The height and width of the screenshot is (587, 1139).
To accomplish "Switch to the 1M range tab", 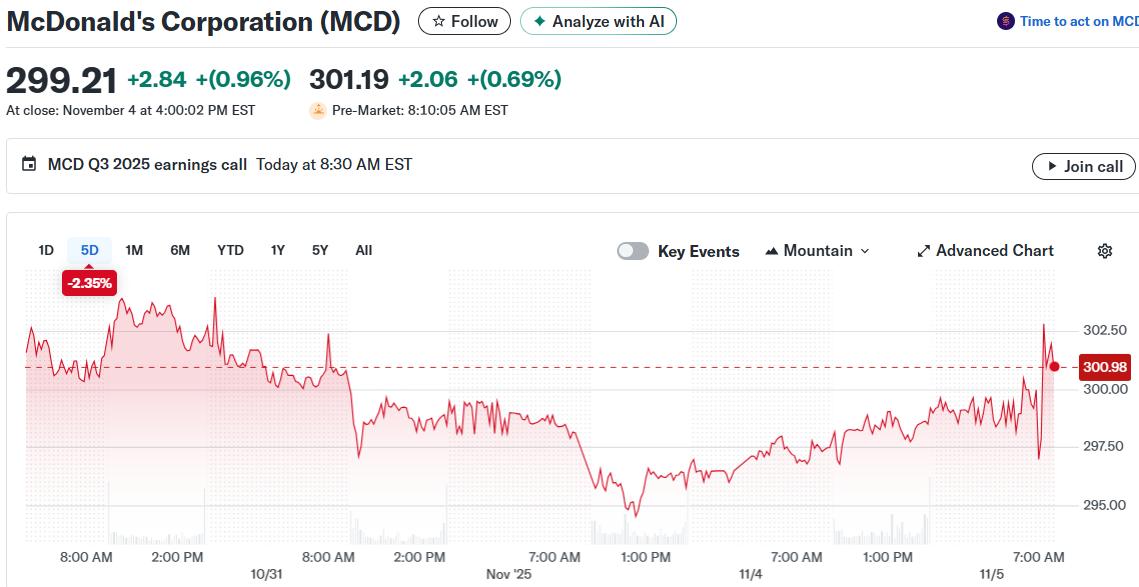I will pos(134,250).
